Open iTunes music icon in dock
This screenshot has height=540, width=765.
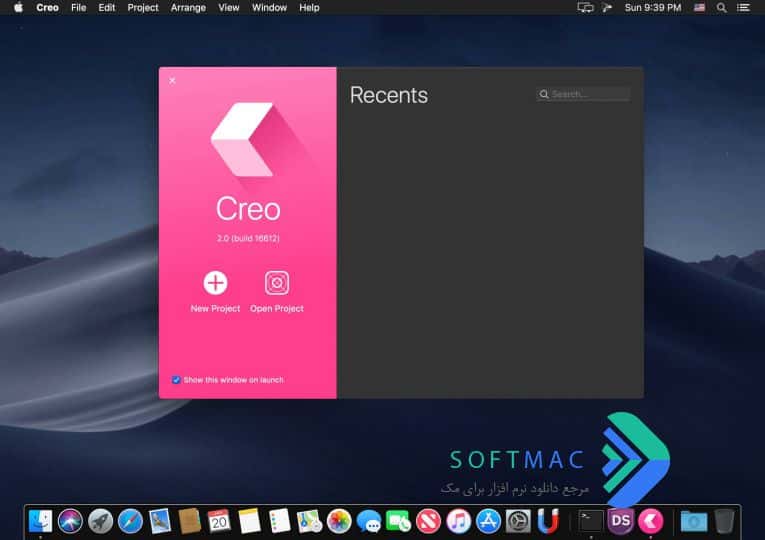pyautogui.click(x=459, y=520)
